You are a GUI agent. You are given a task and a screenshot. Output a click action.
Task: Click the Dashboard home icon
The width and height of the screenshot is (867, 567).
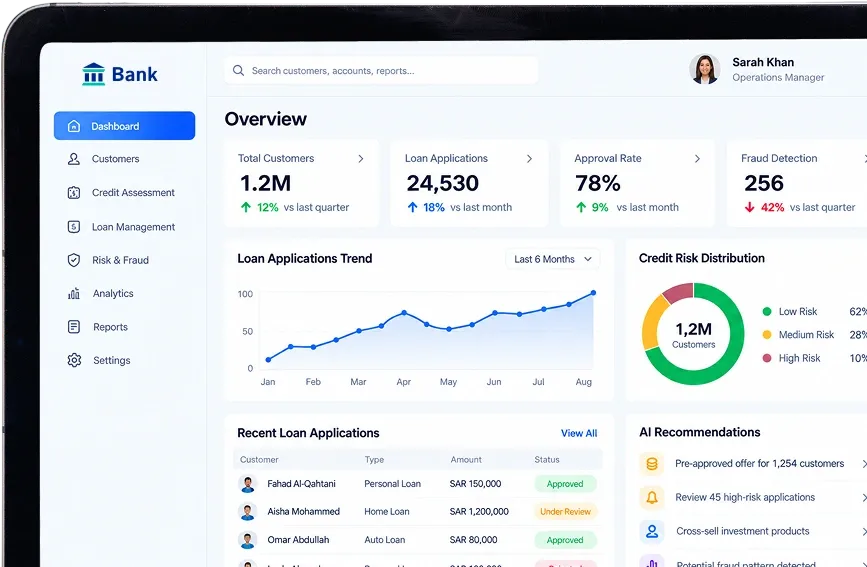74,126
